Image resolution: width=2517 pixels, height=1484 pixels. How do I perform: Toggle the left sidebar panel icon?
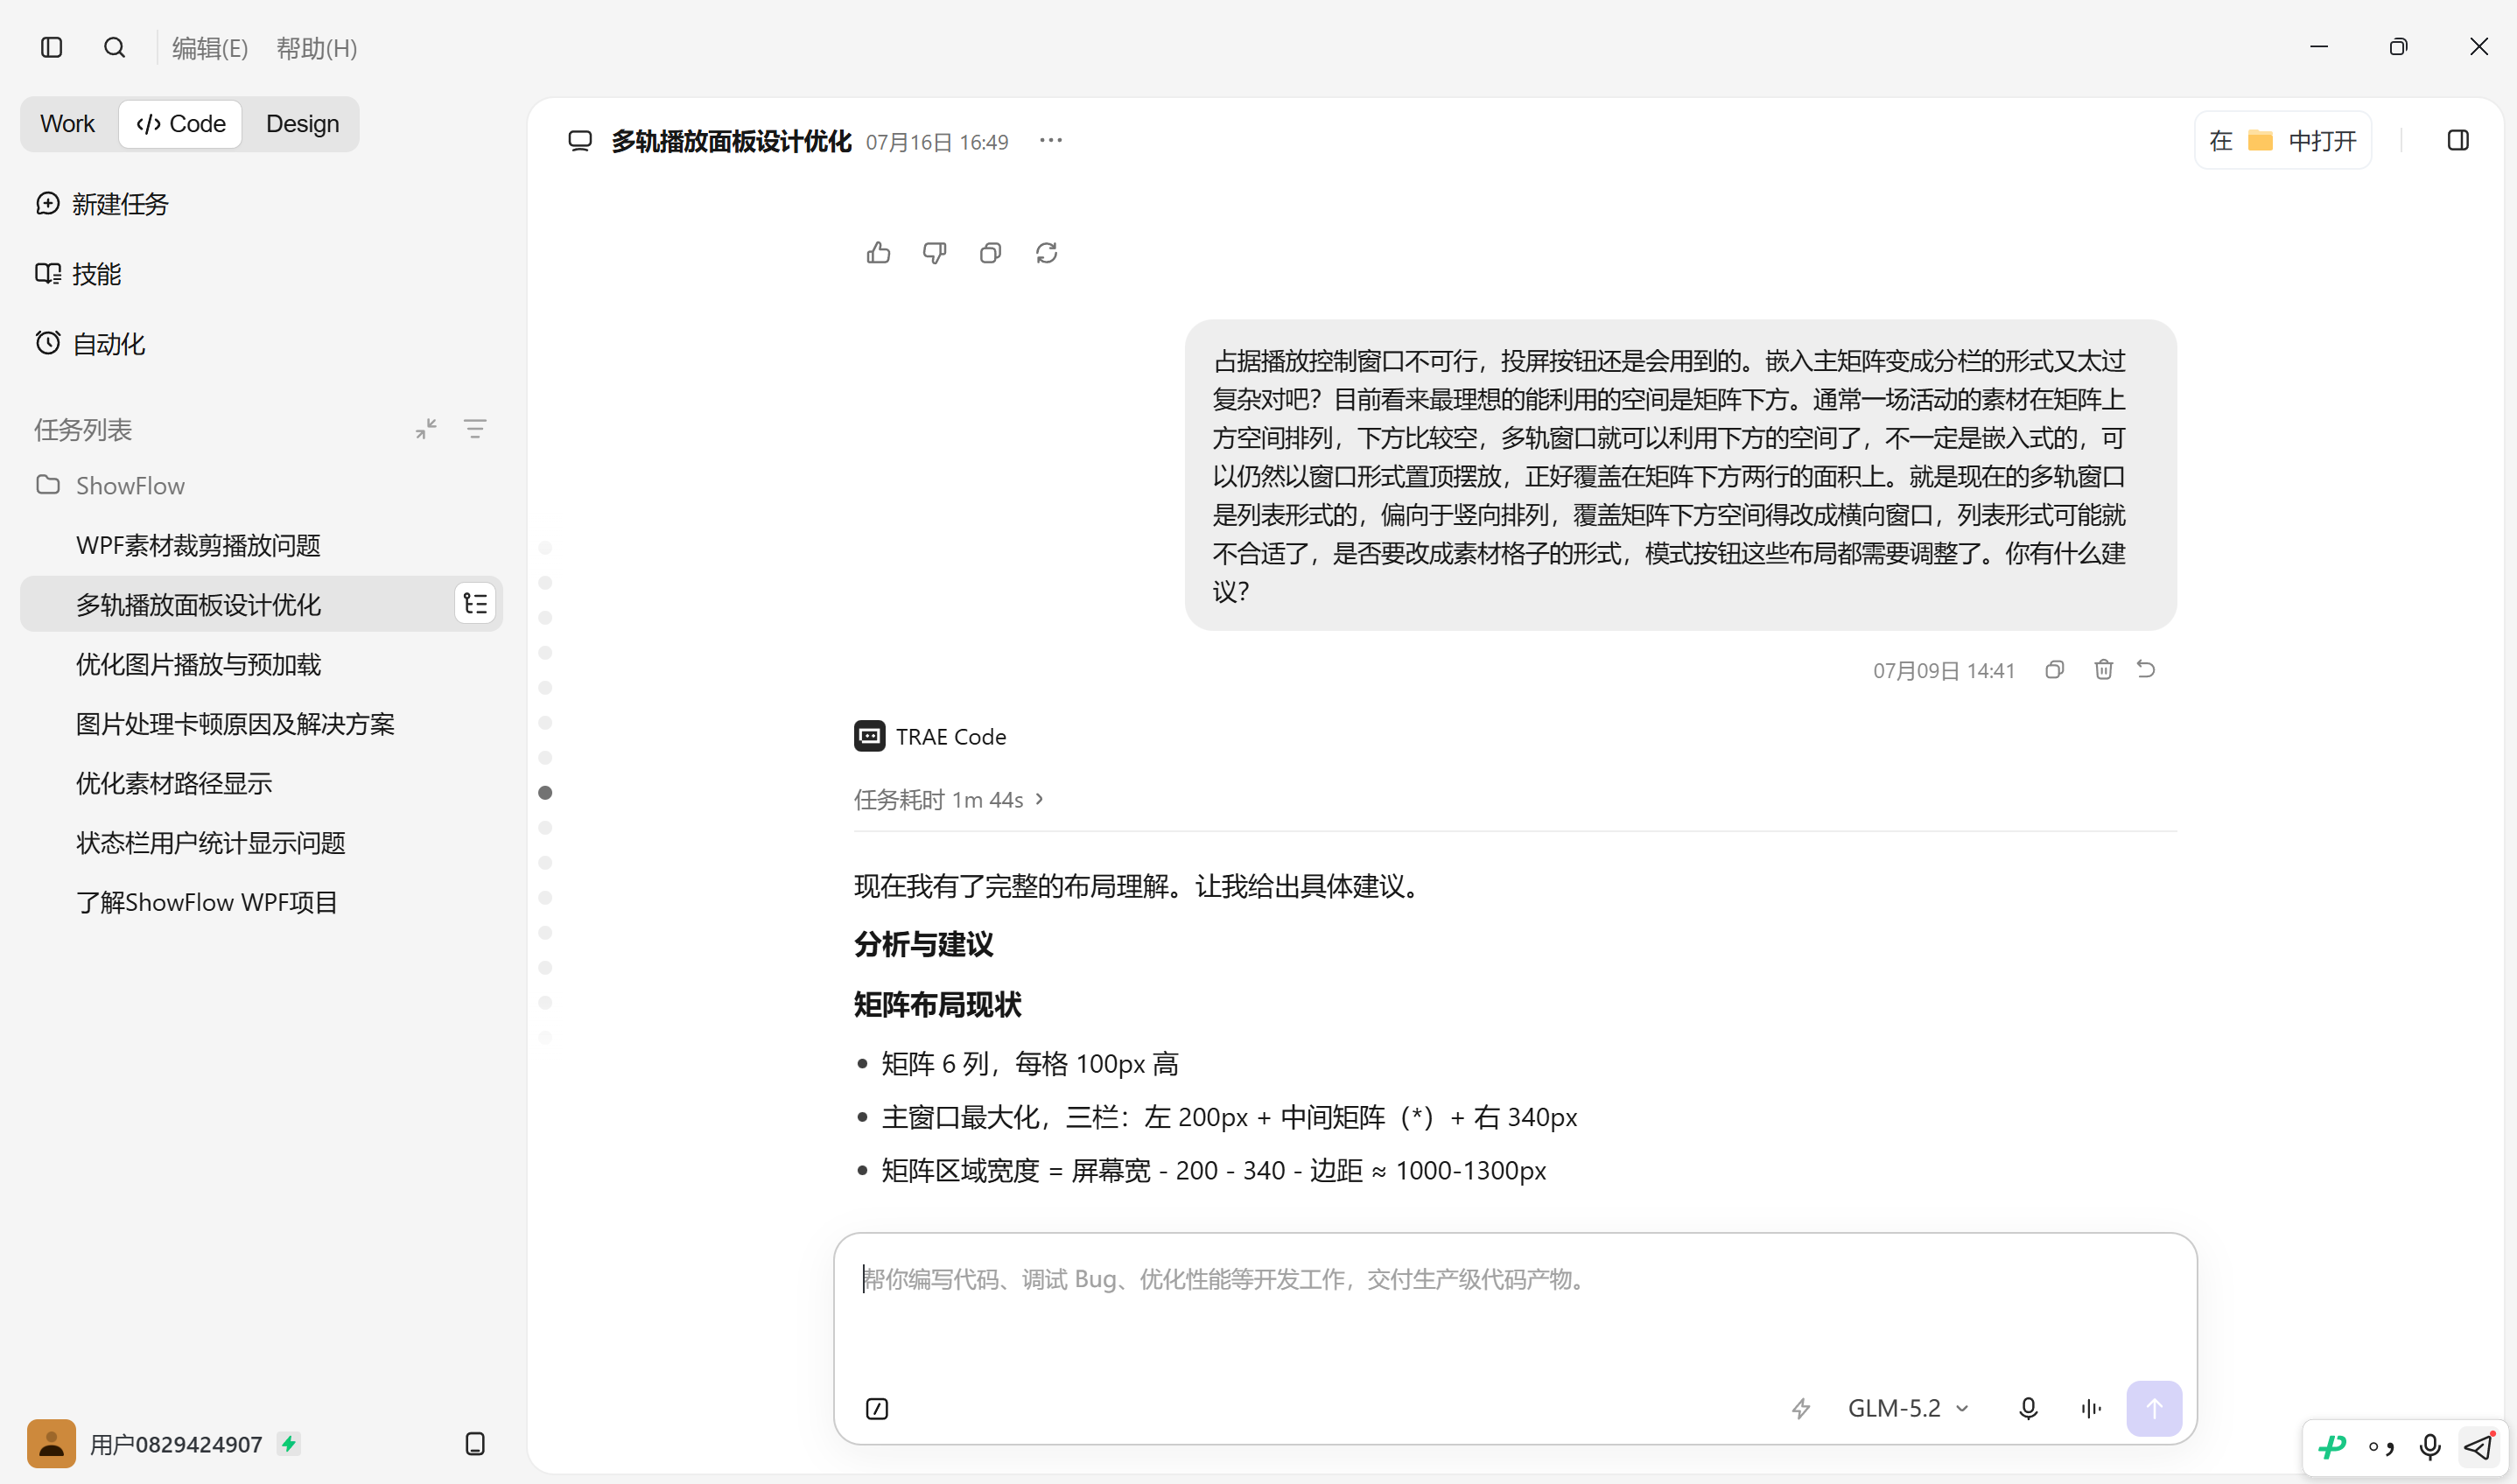52,47
